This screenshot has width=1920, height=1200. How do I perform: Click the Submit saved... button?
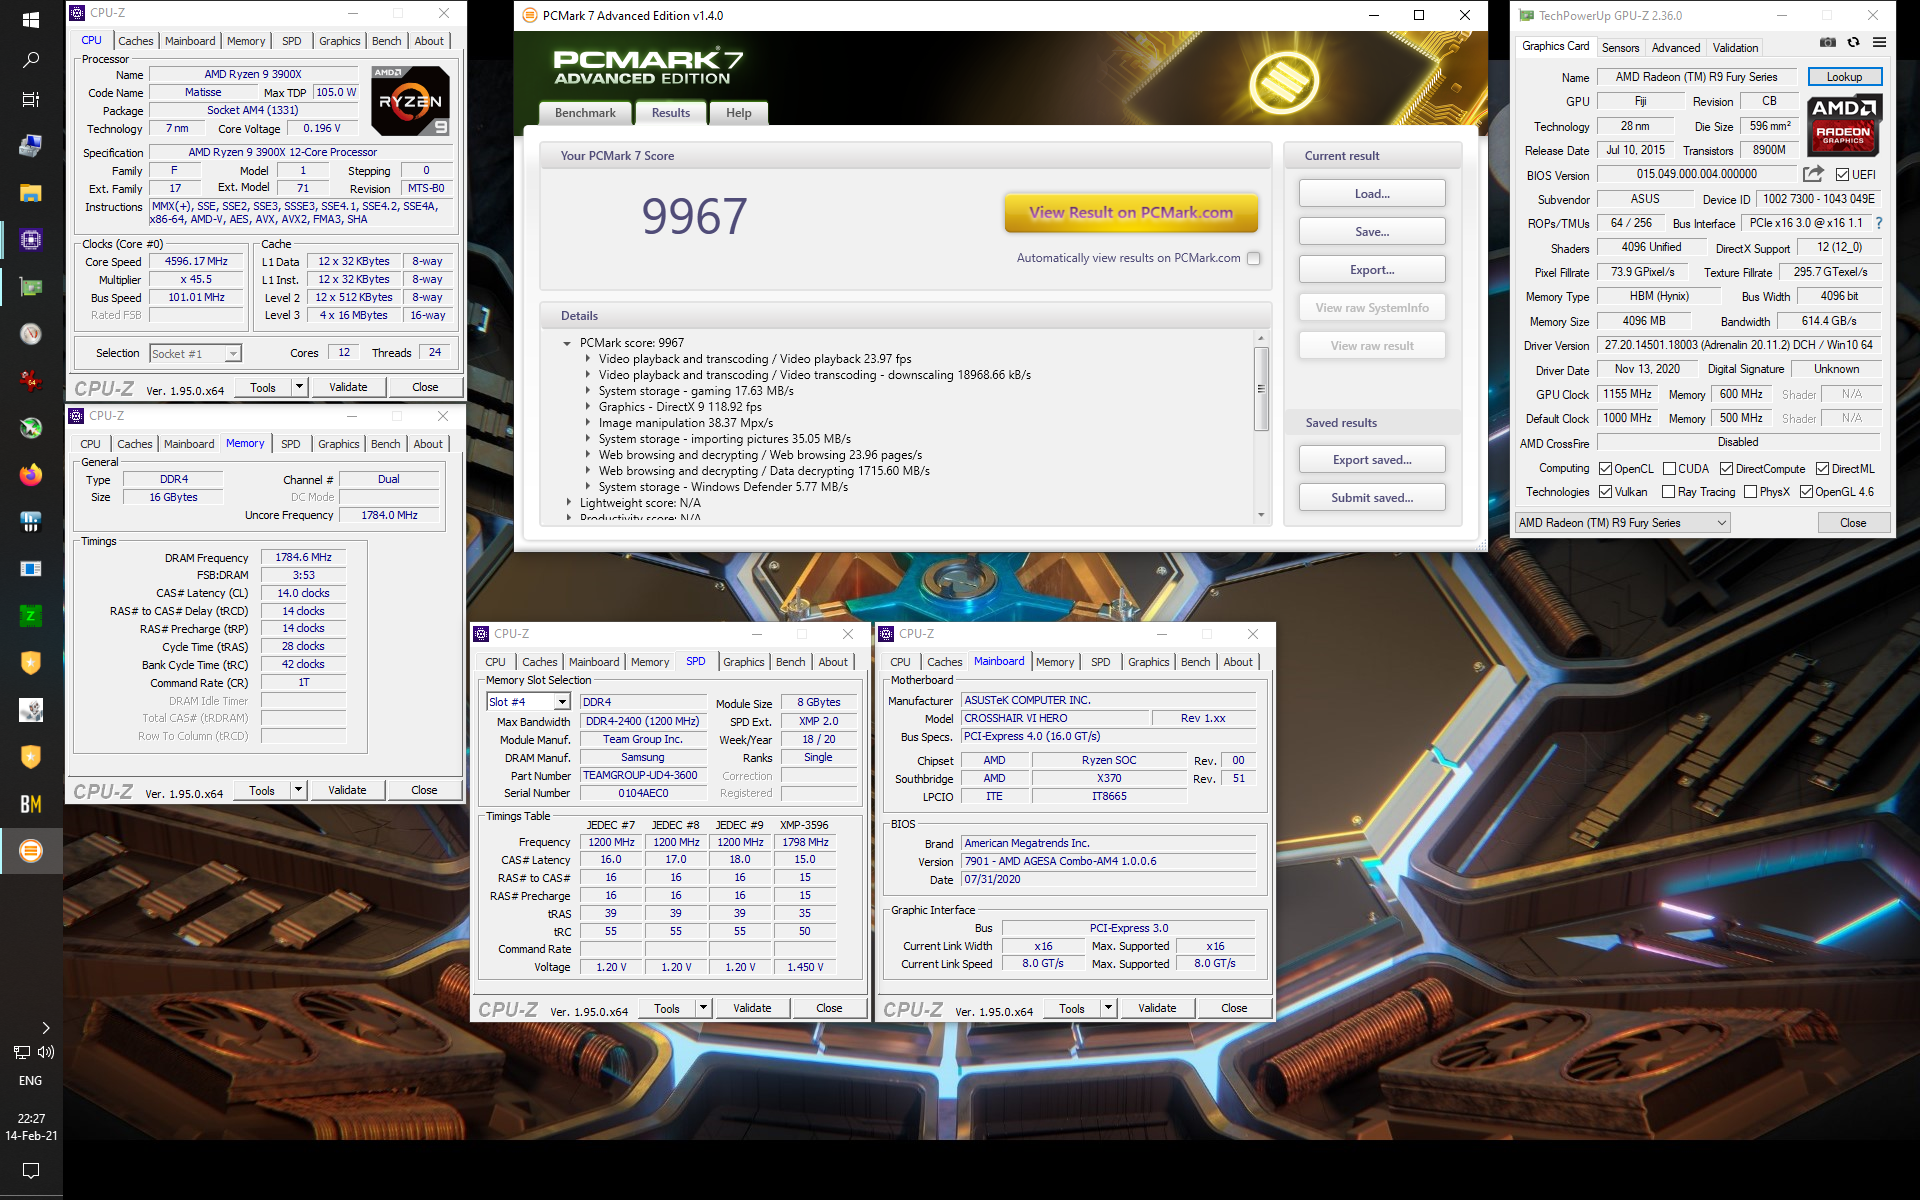click(x=1372, y=498)
